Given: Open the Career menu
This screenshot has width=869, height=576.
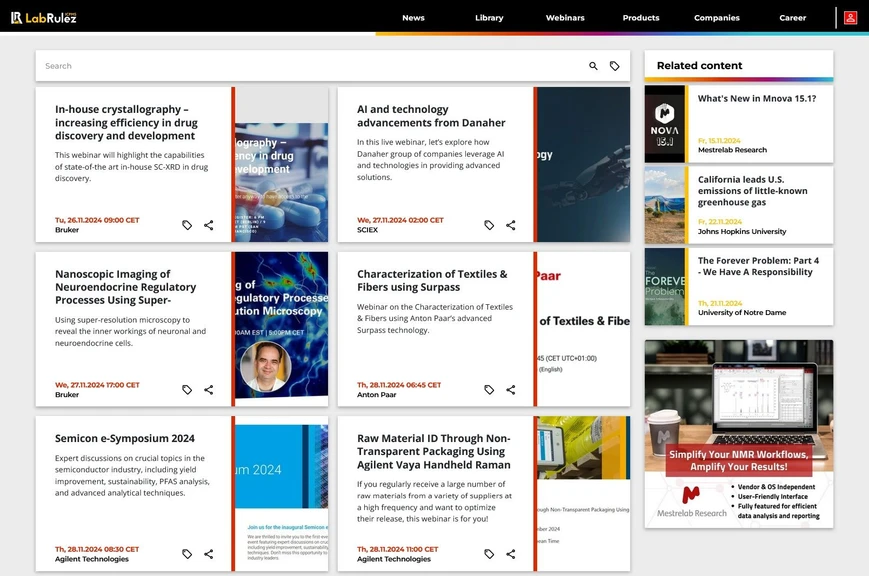Looking at the screenshot, I should (793, 18).
